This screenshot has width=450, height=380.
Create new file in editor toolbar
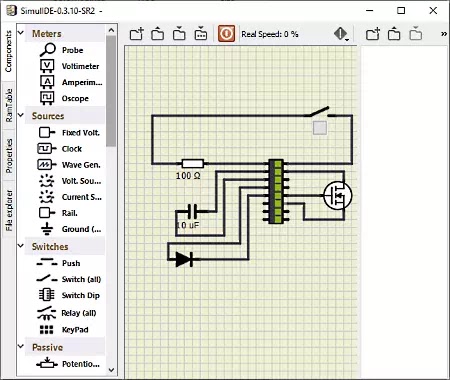[373, 34]
